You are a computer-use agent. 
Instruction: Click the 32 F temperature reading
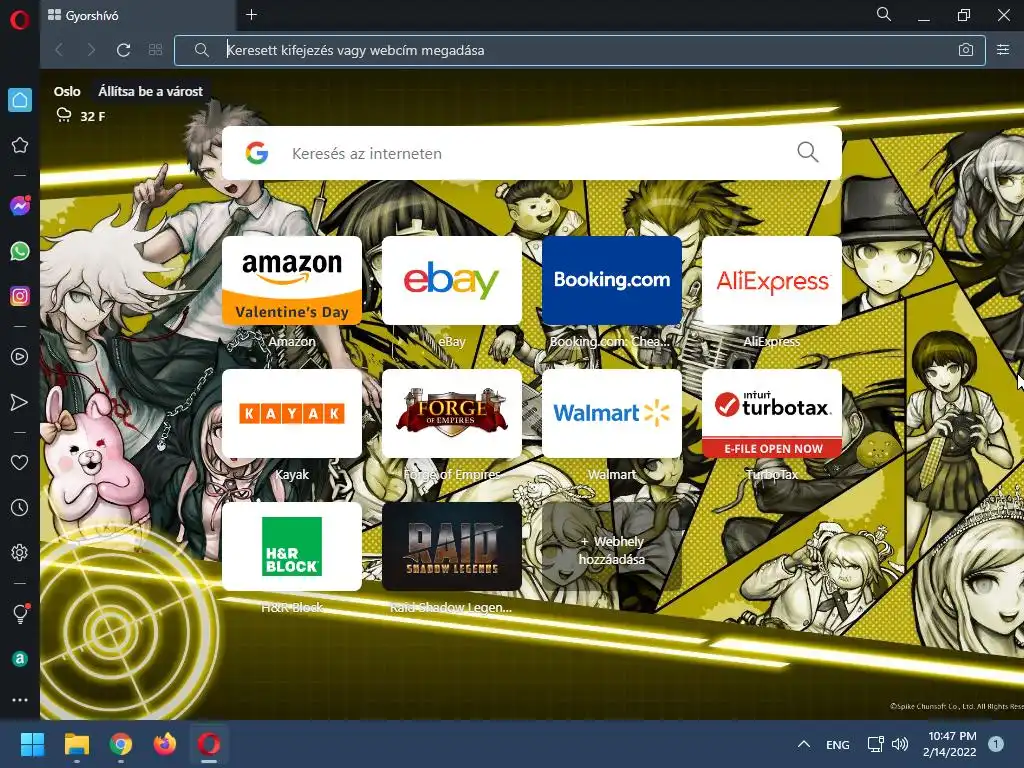pos(93,116)
